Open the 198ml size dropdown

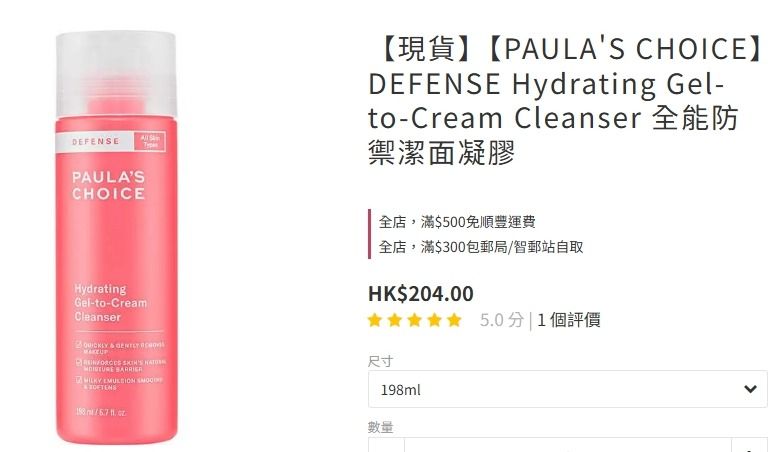(567, 389)
